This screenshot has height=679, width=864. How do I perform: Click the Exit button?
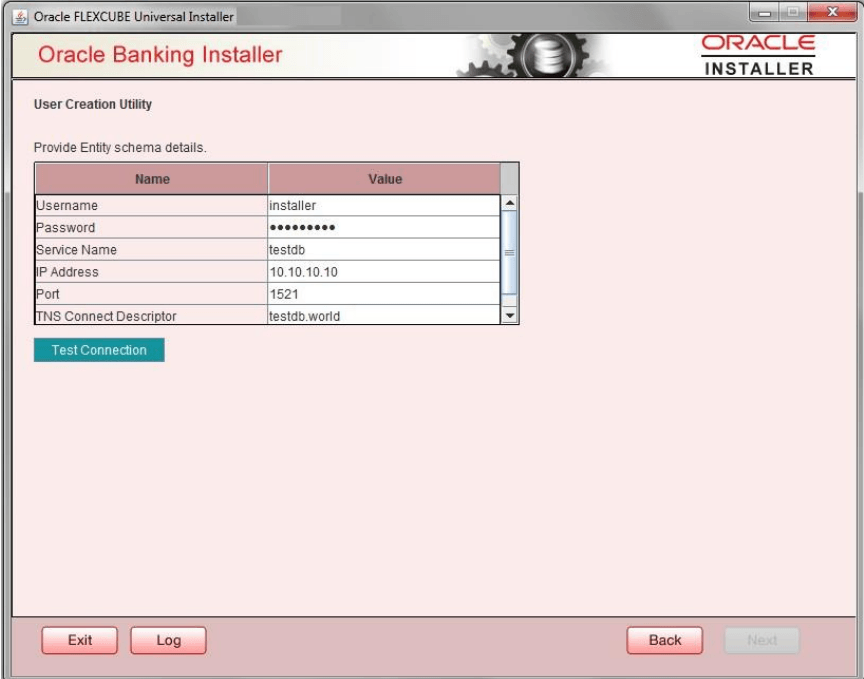(x=80, y=640)
